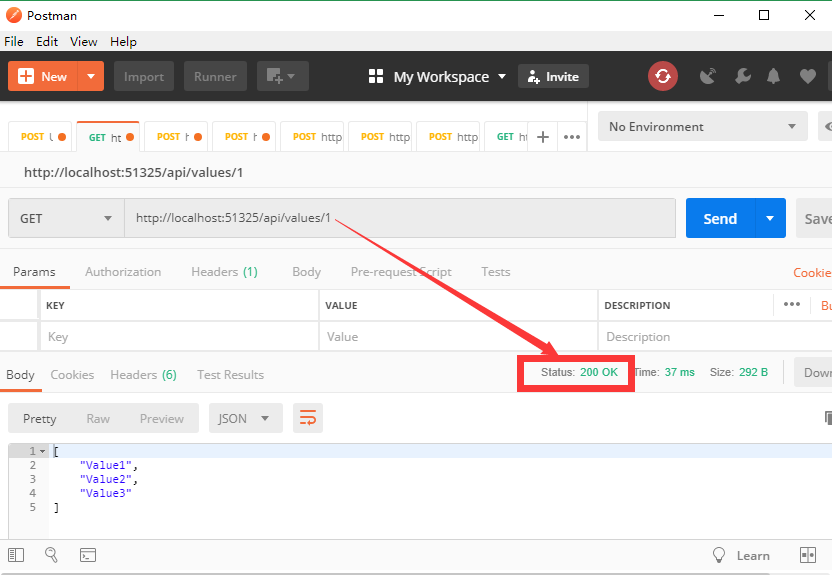Click the "Value2" line in response
This screenshot has height=575, width=832.
coord(109,479)
